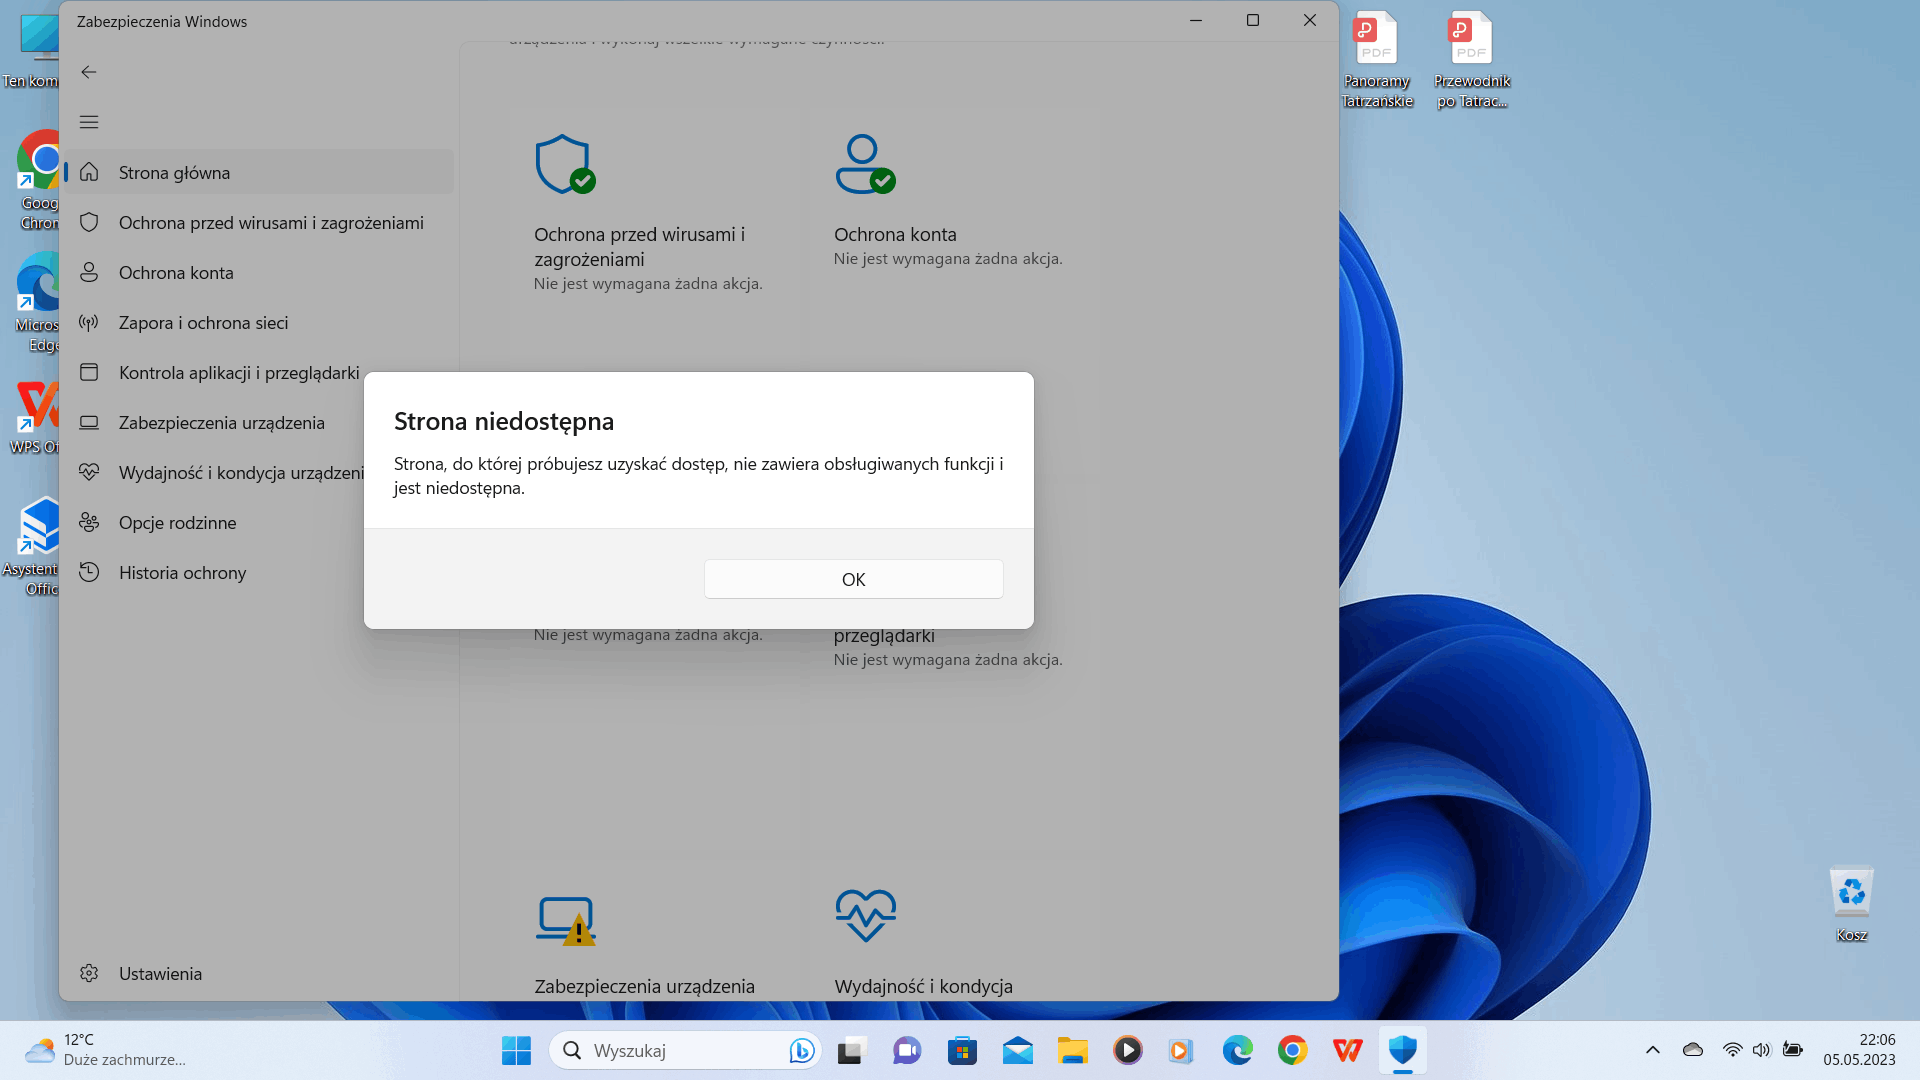Open Historia ochrony in sidebar

[x=182, y=573]
